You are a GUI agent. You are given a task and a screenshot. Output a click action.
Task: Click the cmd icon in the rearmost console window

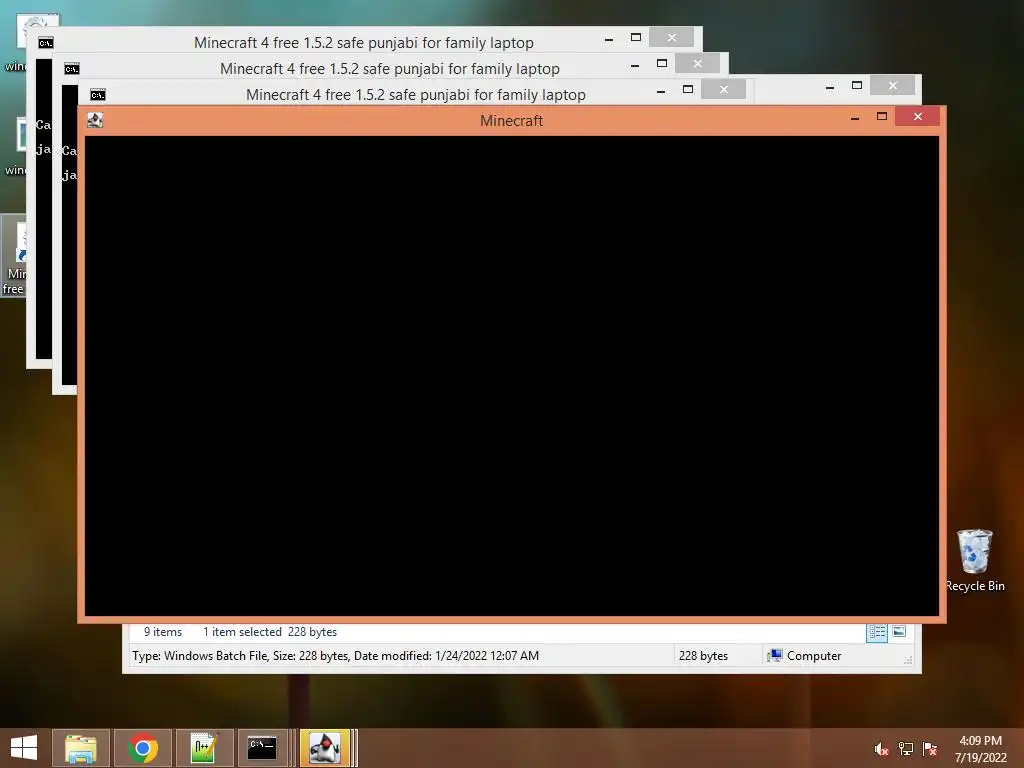pyautogui.click(x=46, y=42)
